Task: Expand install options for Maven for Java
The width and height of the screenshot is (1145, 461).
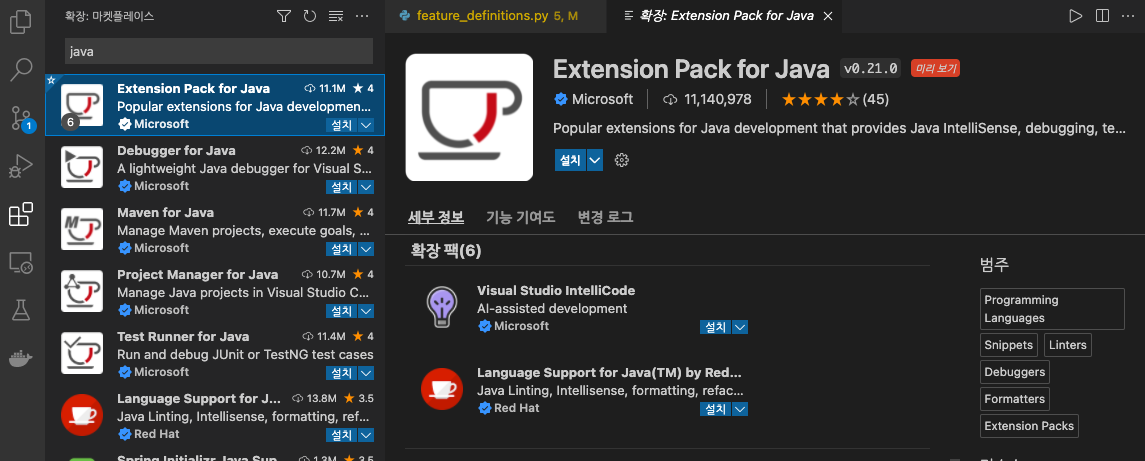Action: click(x=367, y=249)
